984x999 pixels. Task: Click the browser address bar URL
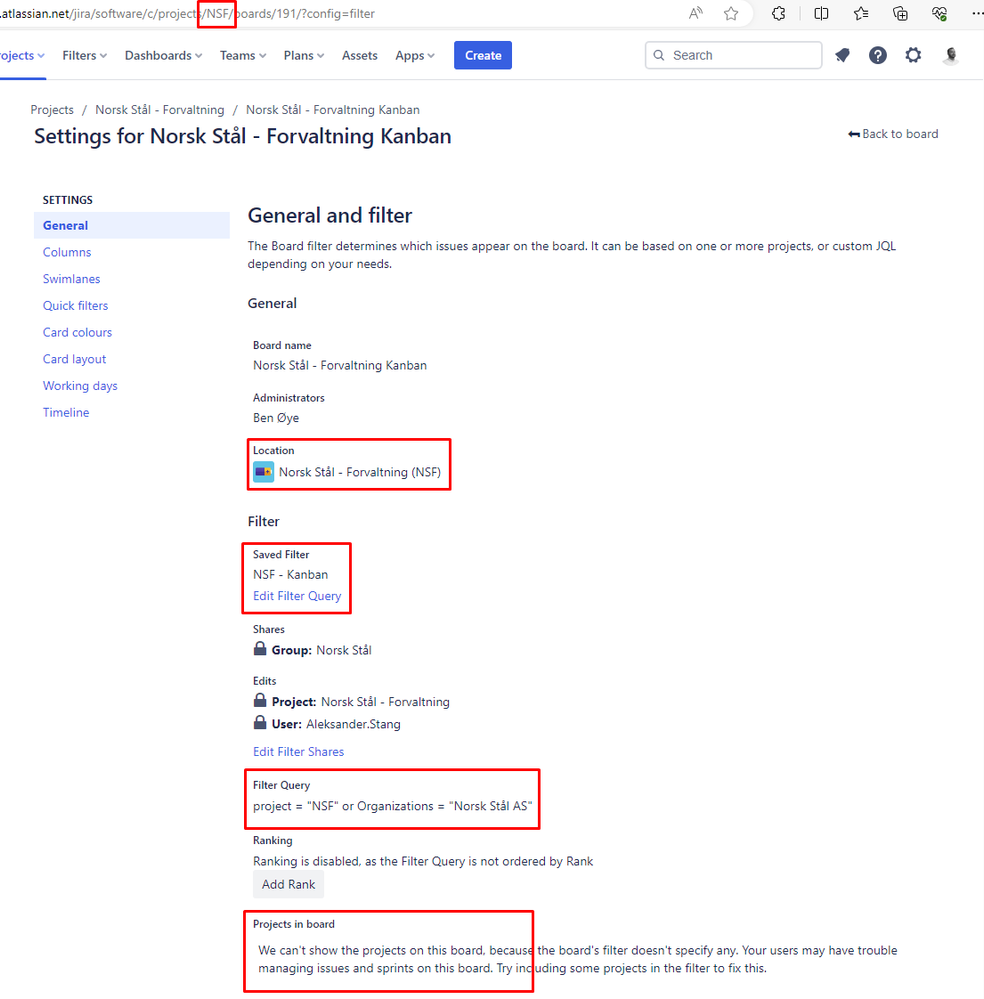tap(187, 13)
